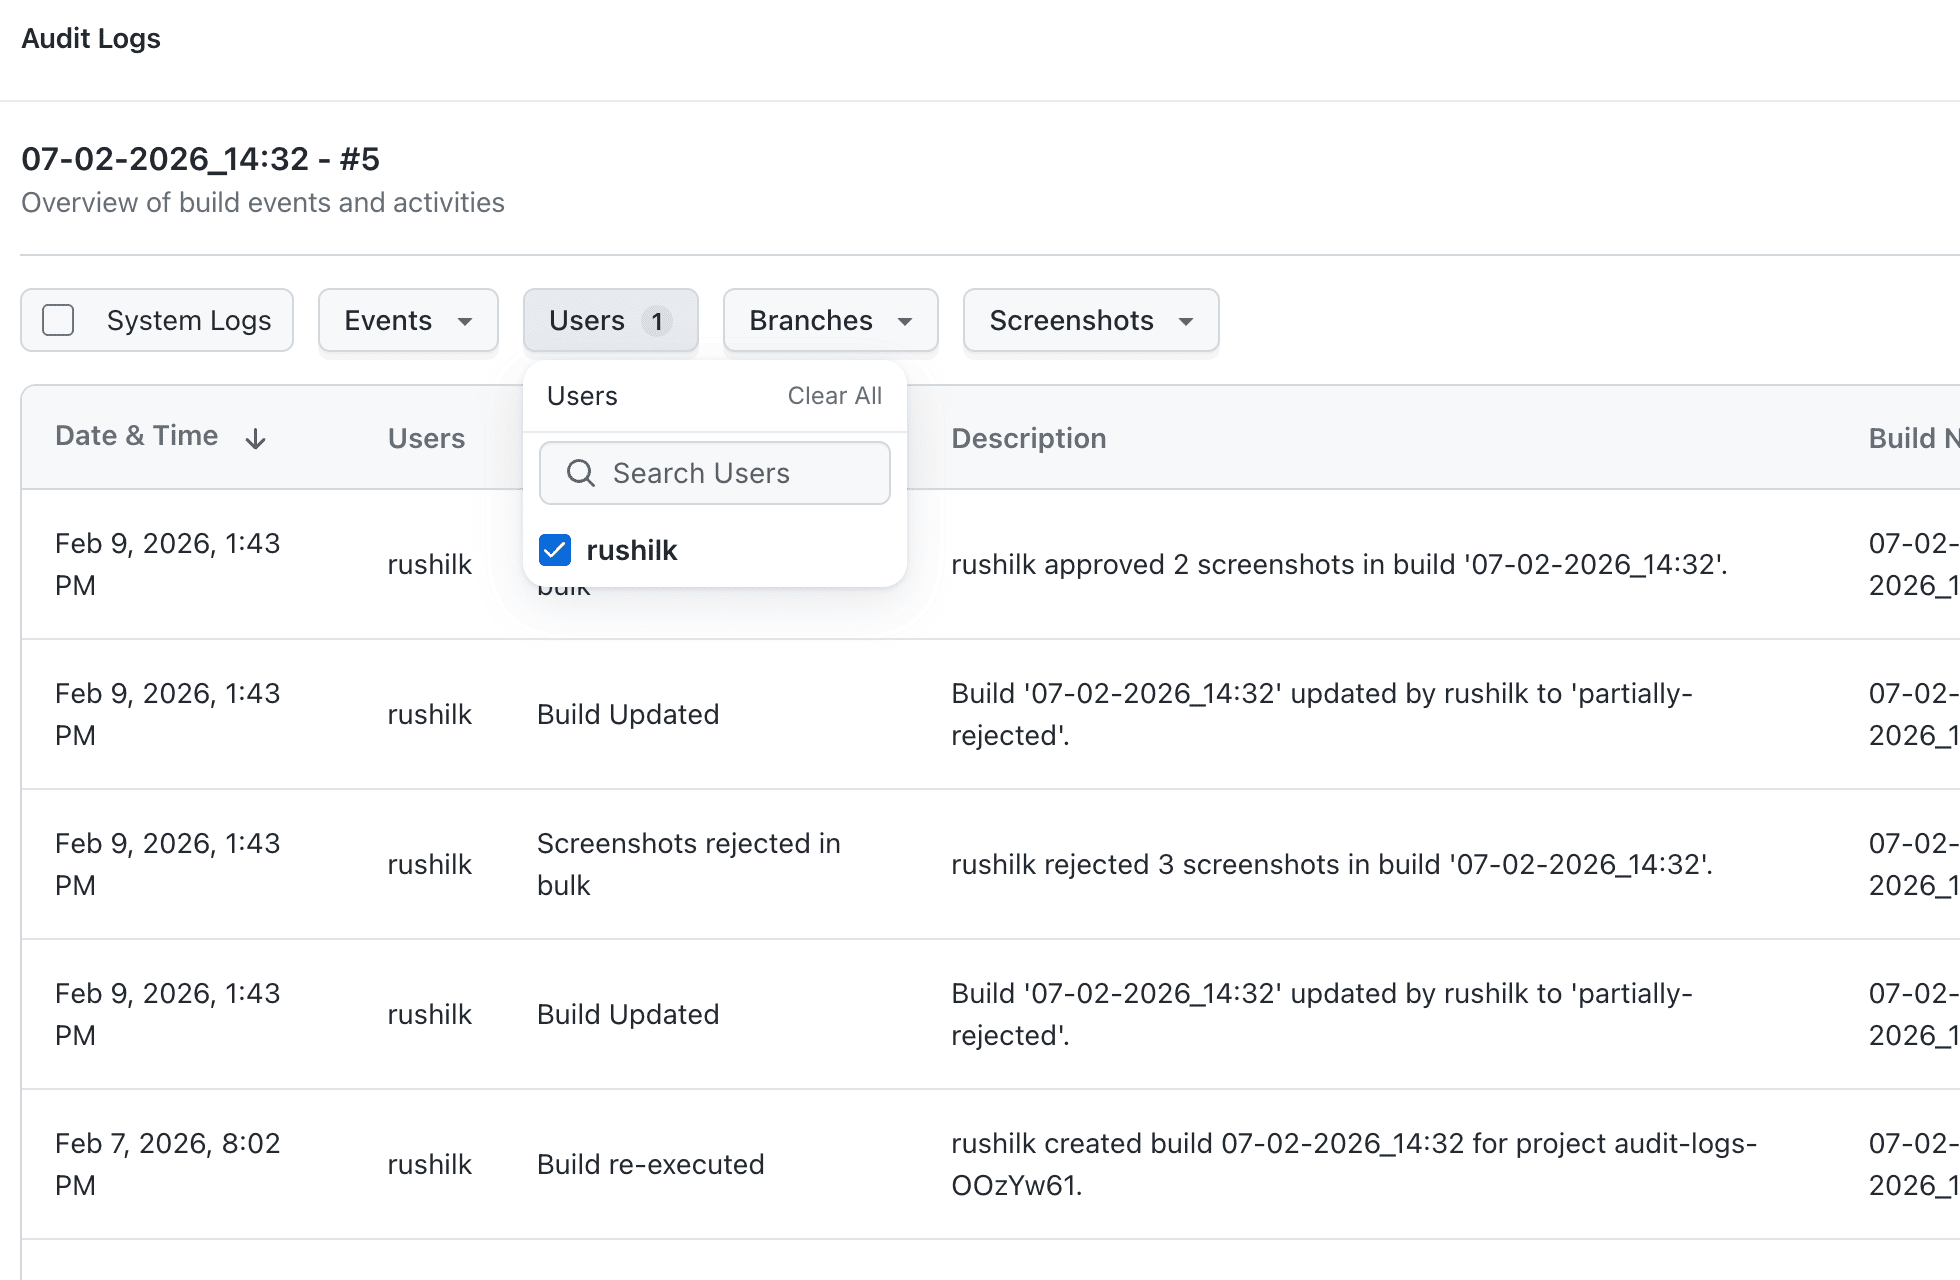
Task: Click the search magnifier icon
Action: tap(580, 473)
